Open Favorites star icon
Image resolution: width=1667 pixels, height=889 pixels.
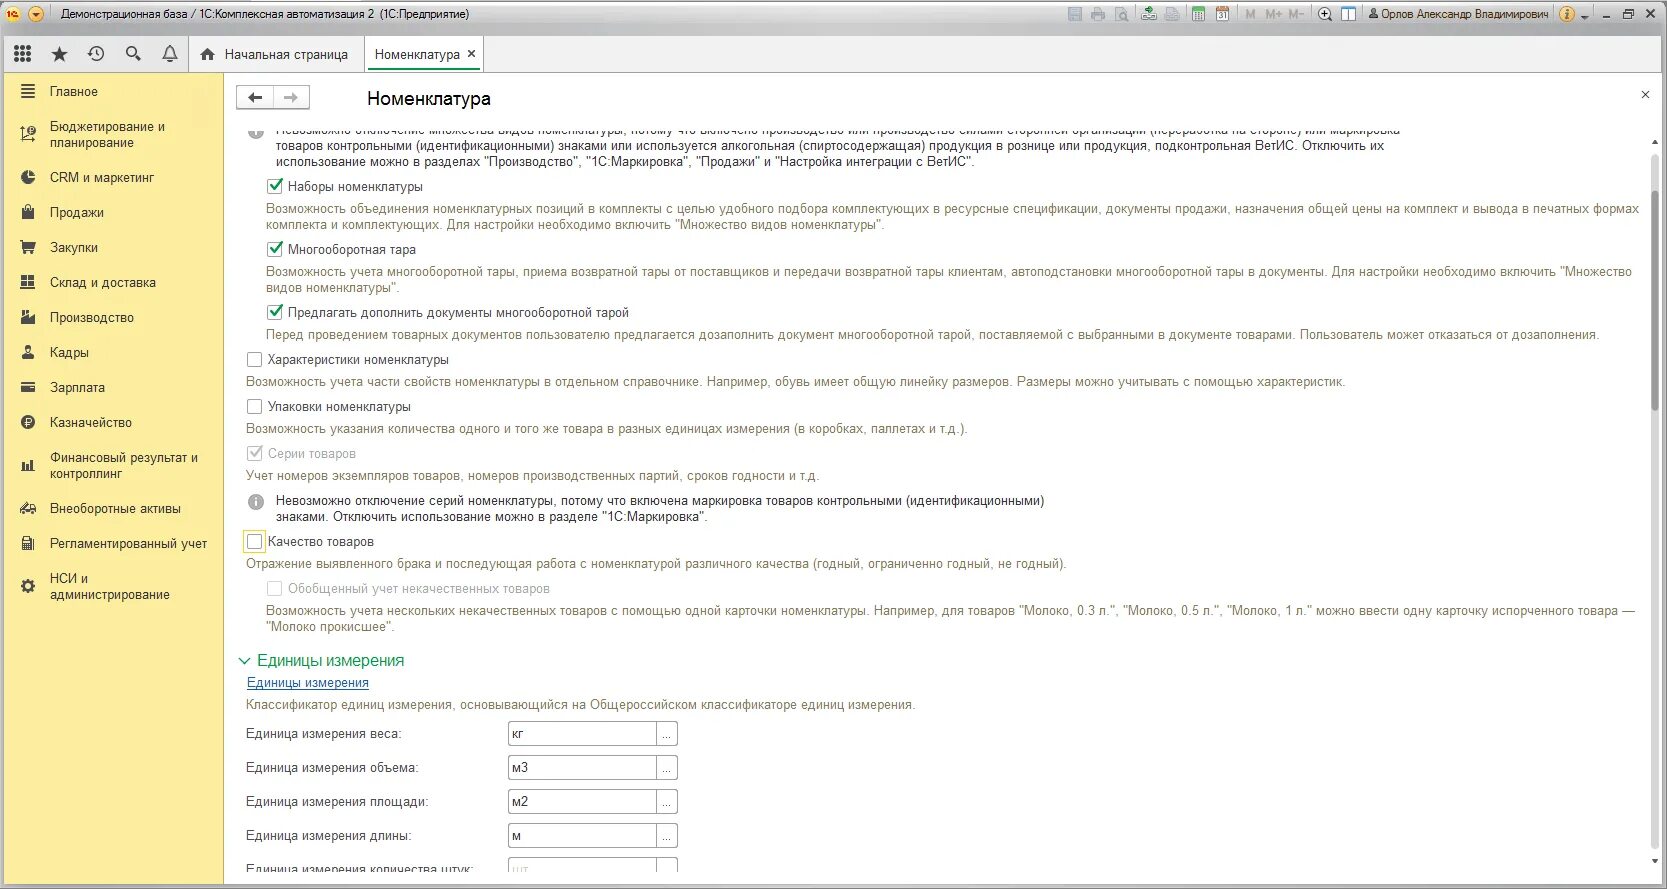click(59, 54)
